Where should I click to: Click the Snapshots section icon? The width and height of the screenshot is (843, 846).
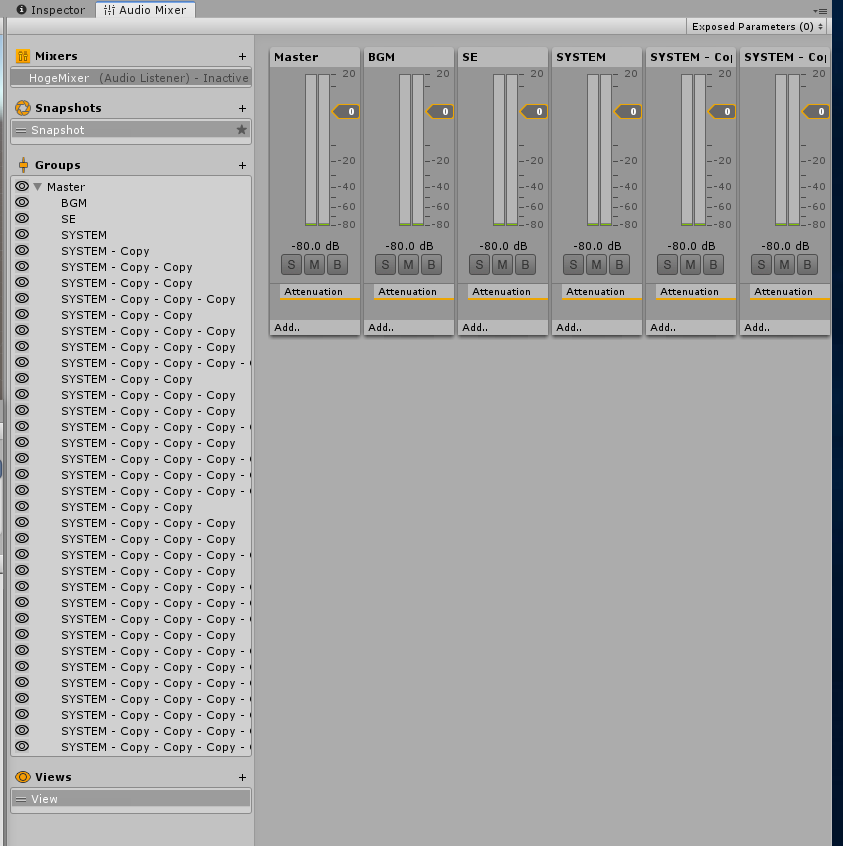23,108
